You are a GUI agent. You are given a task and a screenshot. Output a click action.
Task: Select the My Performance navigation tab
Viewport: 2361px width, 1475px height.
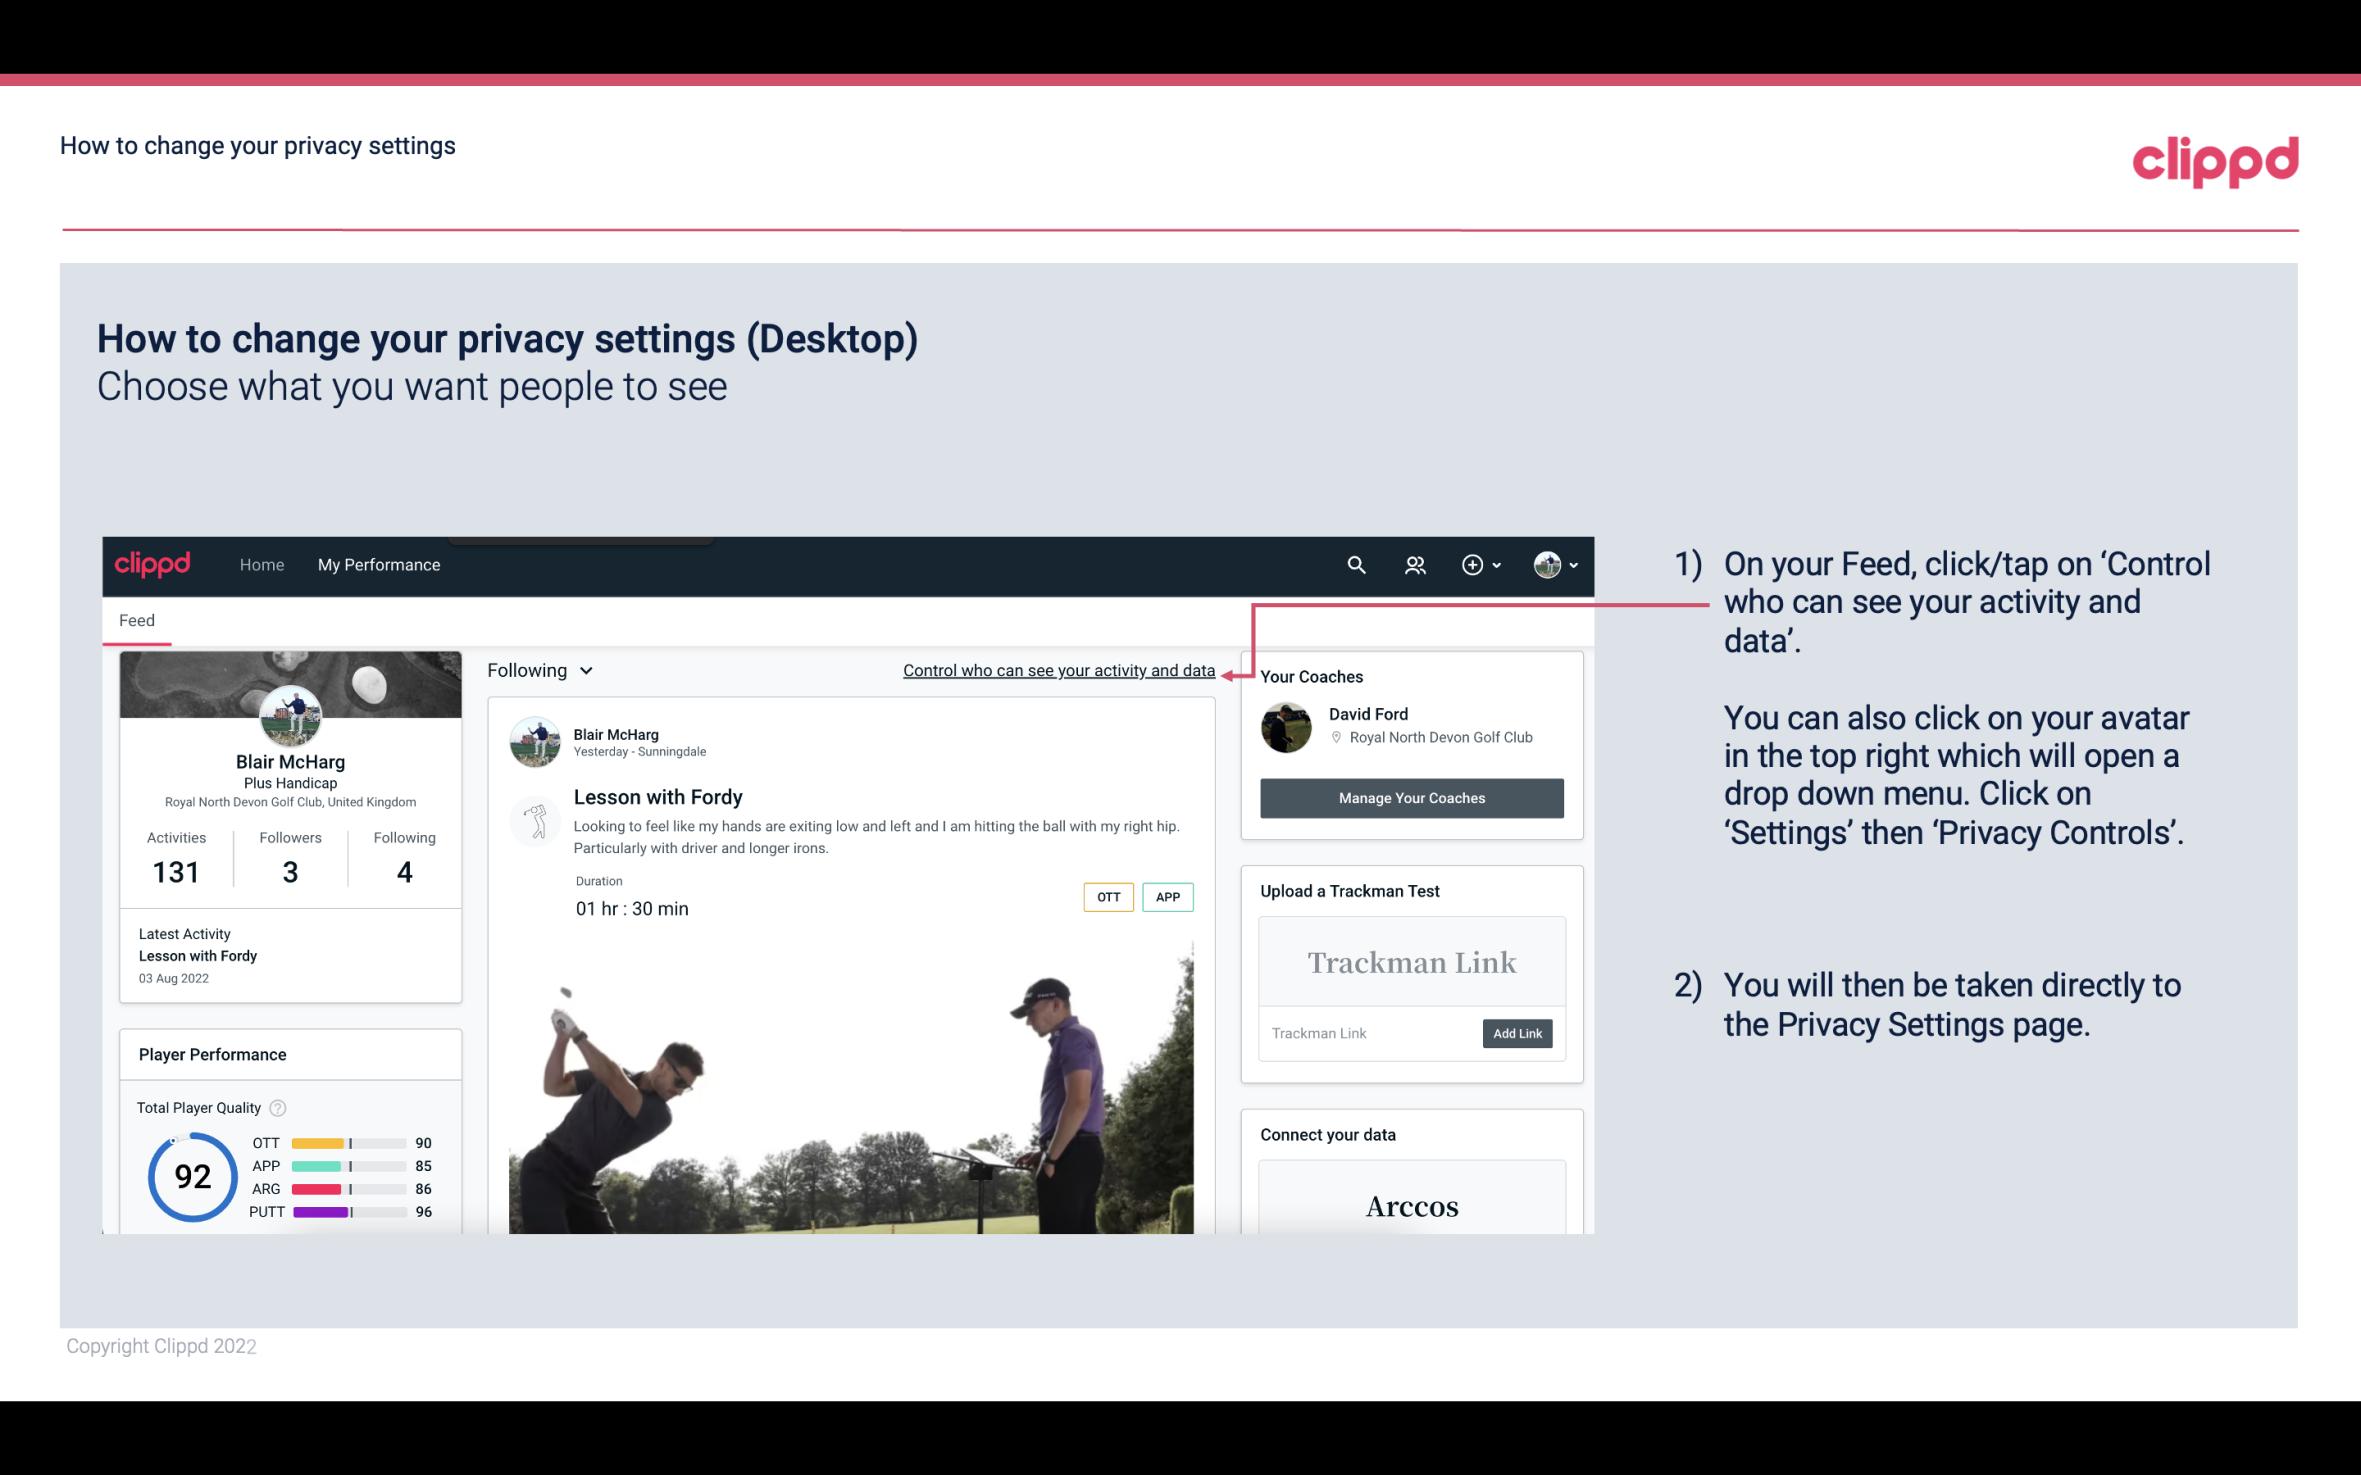click(377, 564)
